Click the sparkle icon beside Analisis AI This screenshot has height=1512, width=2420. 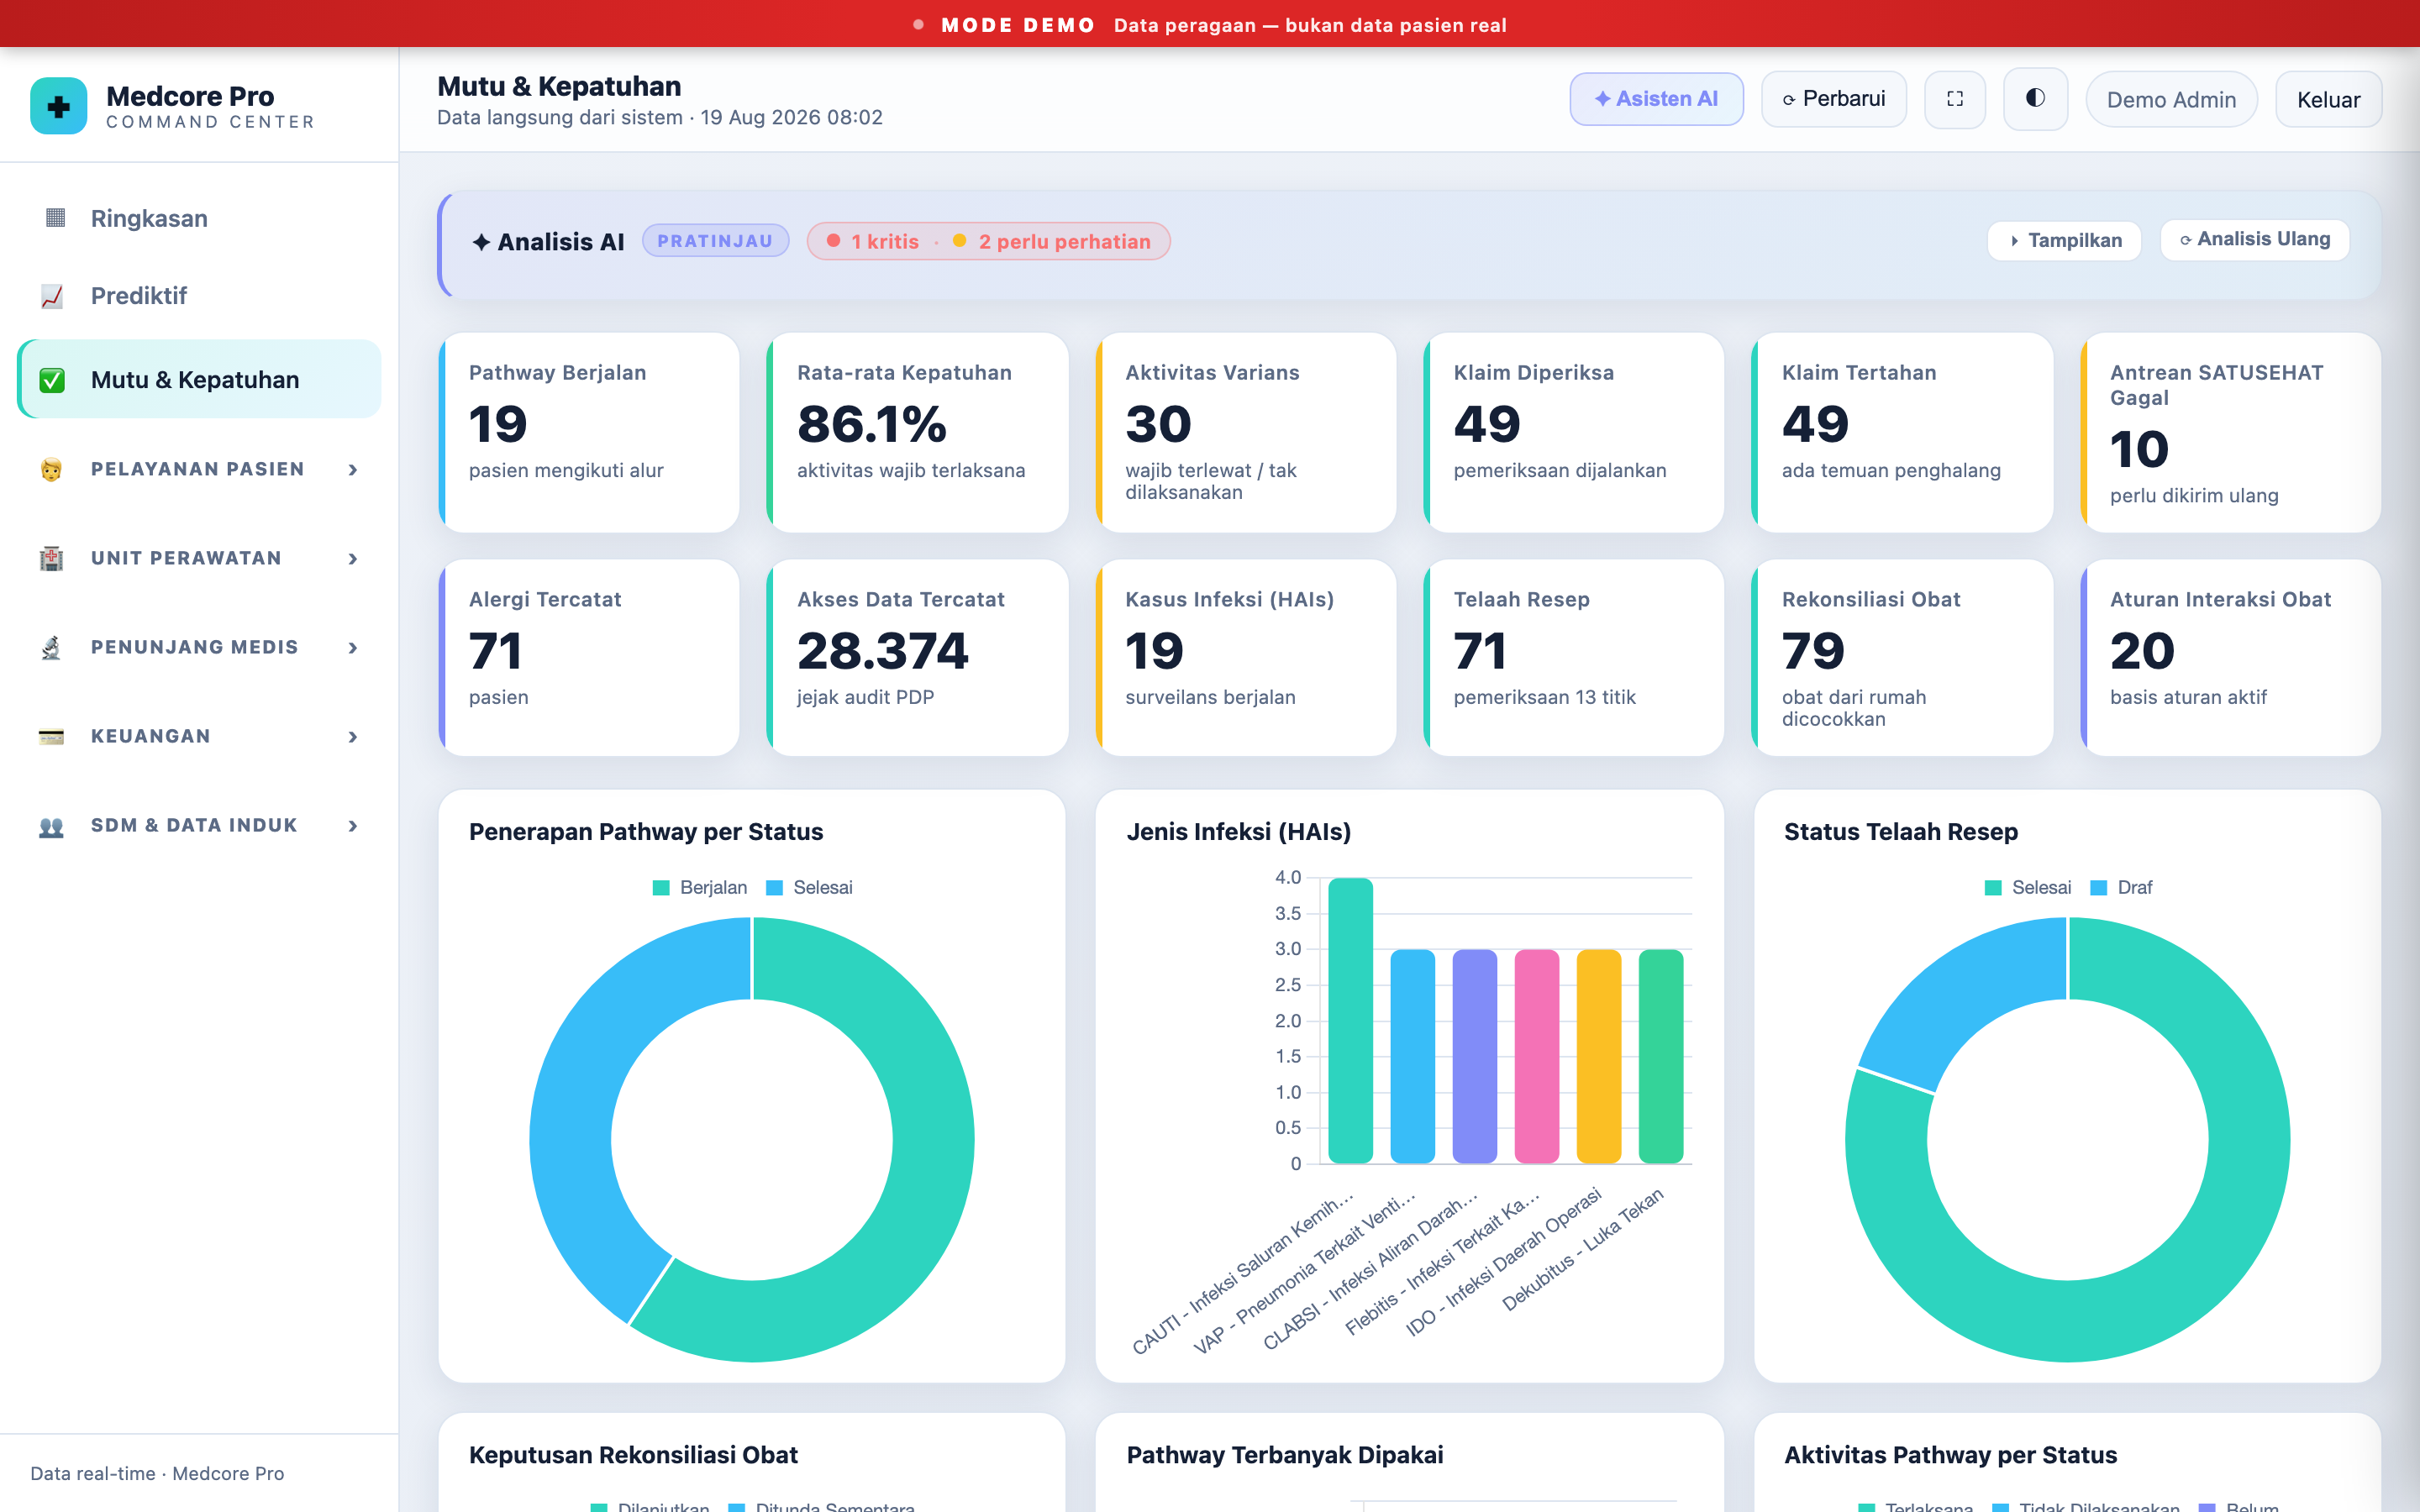[x=481, y=242]
